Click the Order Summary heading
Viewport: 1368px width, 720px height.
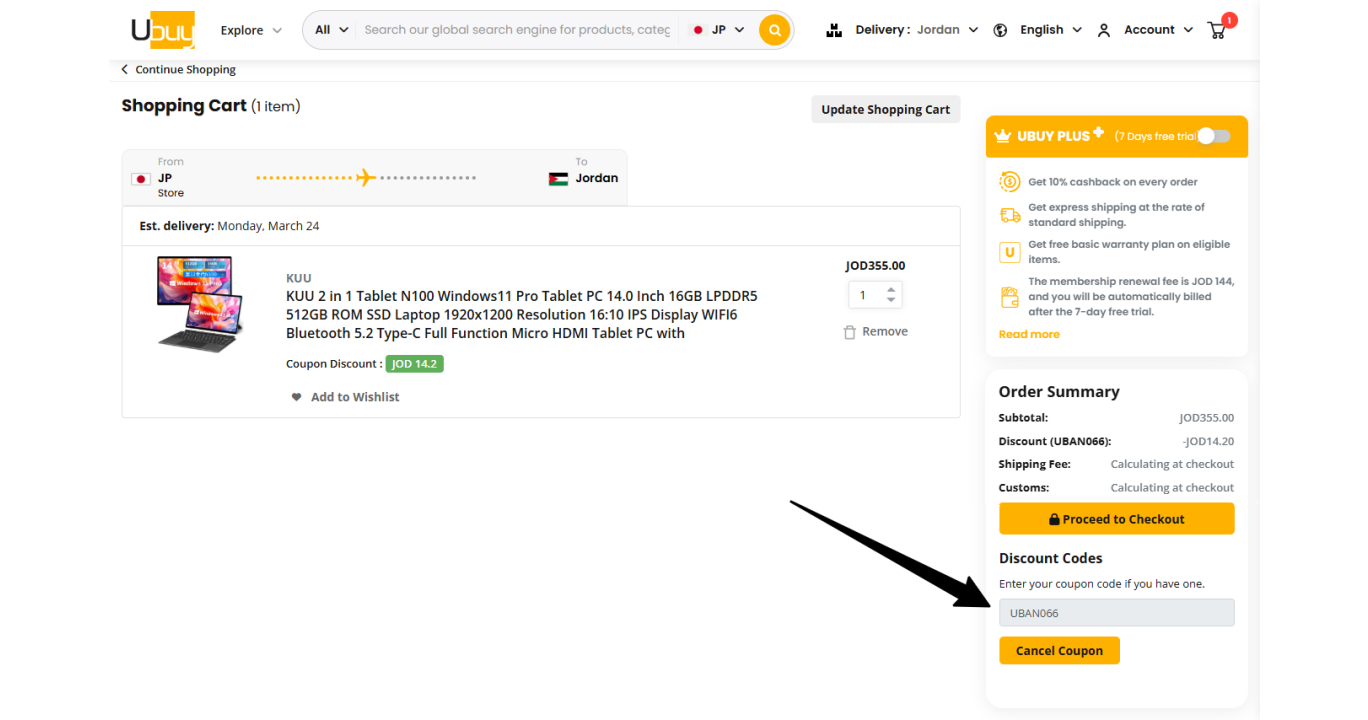pos(1059,392)
